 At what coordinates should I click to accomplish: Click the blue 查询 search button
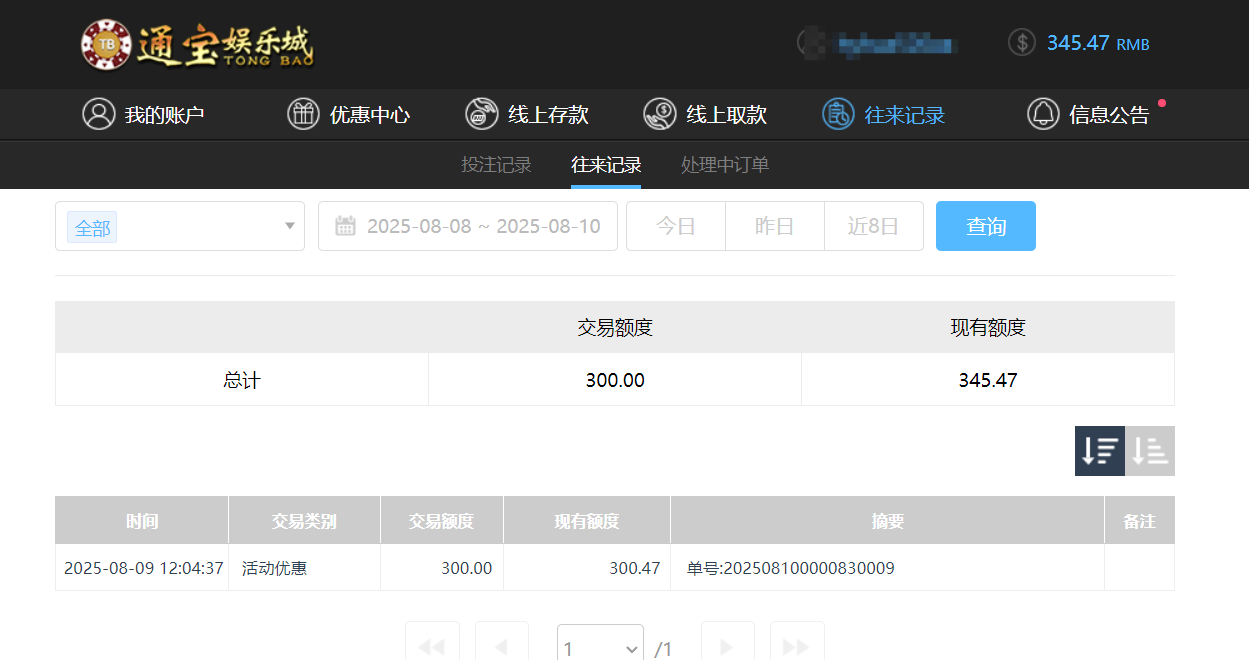[x=985, y=226]
